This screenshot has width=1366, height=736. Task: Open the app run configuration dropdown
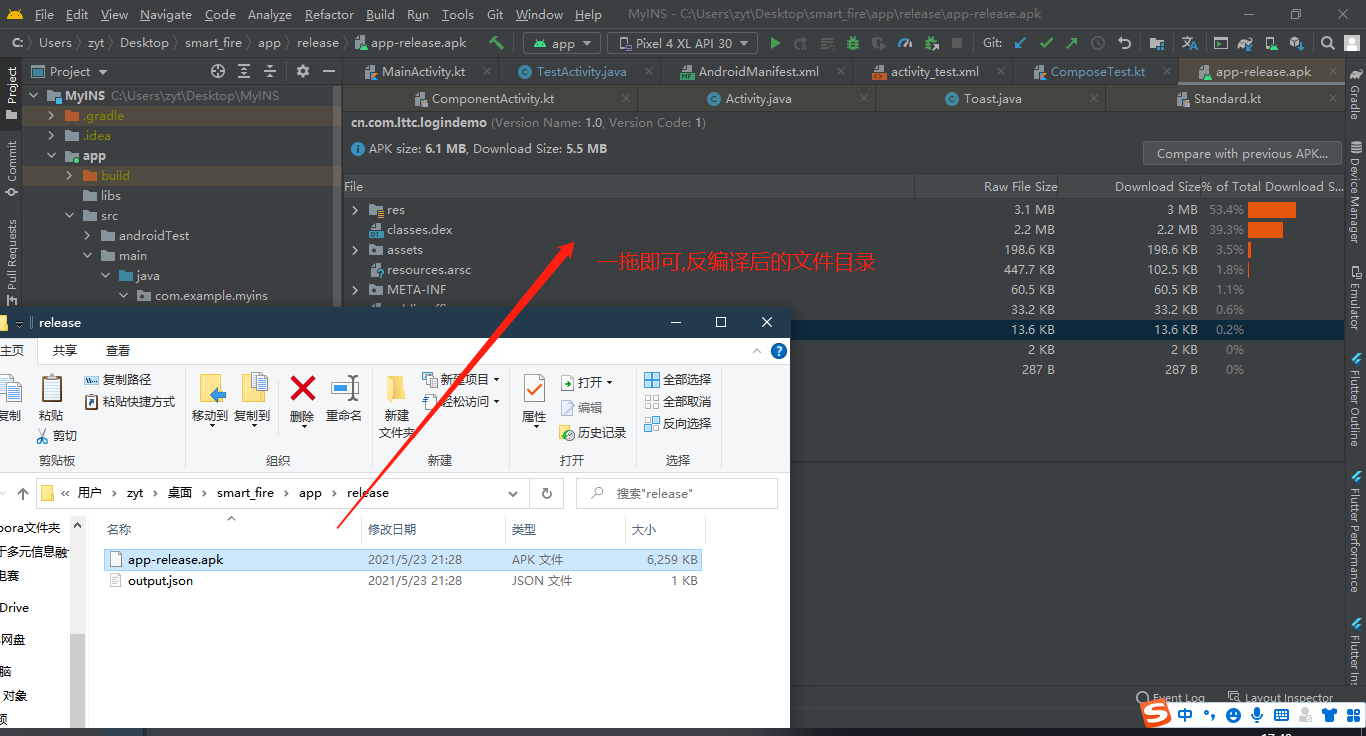click(x=562, y=43)
